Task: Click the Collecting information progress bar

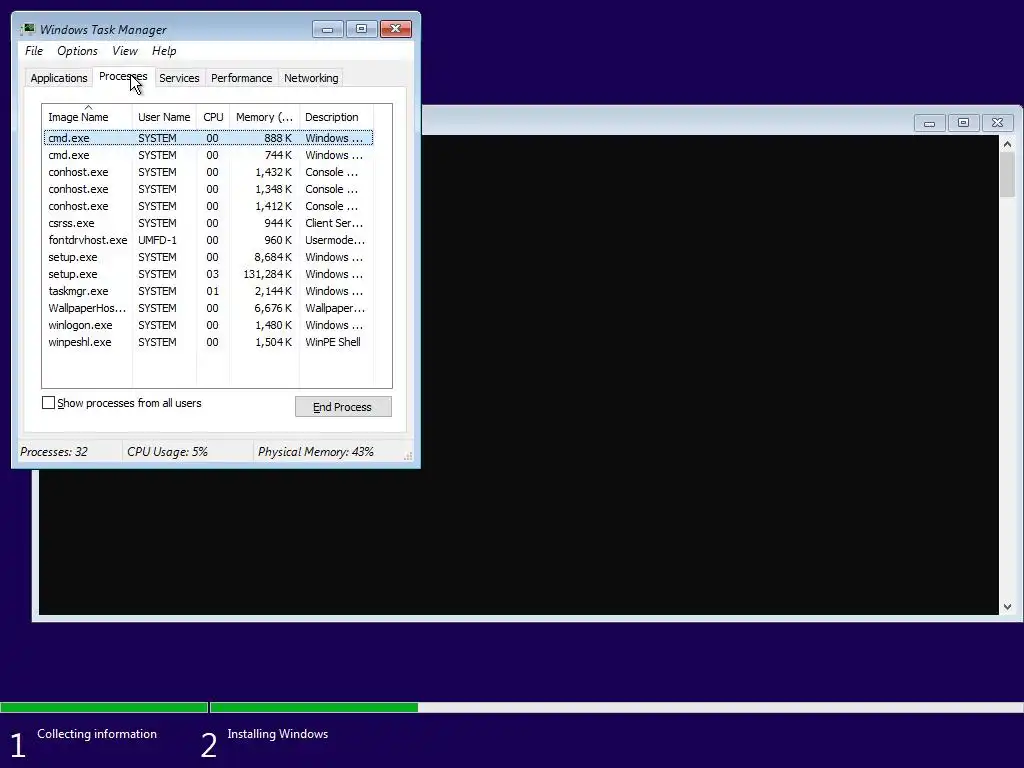Action: pos(104,707)
